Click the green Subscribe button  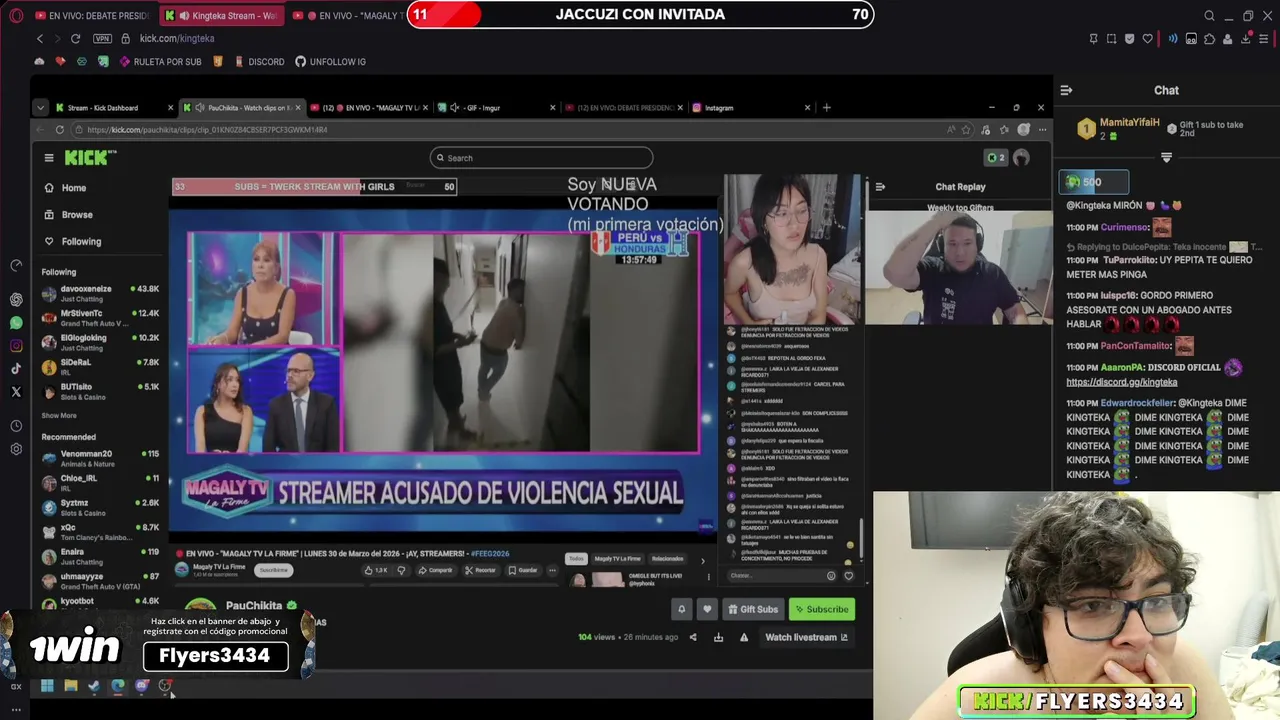click(x=821, y=609)
